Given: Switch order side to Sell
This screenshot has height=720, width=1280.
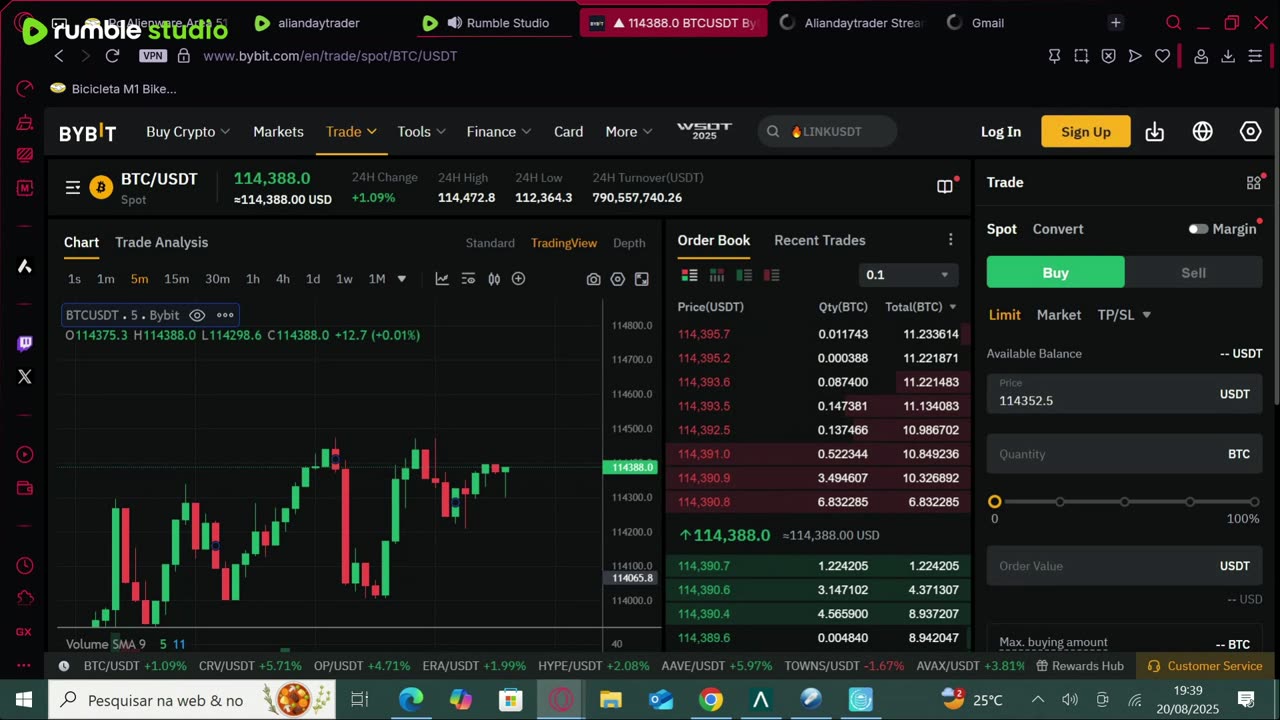Looking at the screenshot, I should [x=1193, y=272].
